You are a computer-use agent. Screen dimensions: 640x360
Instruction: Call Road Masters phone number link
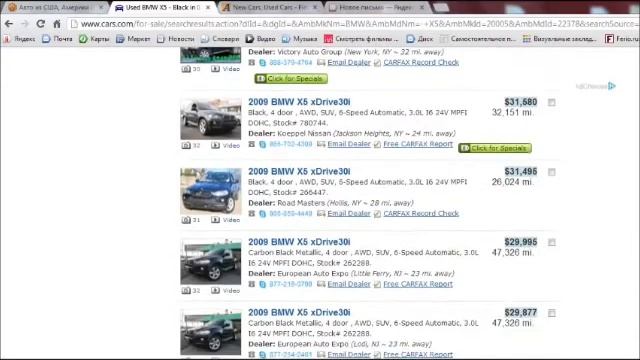(x=291, y=213)
